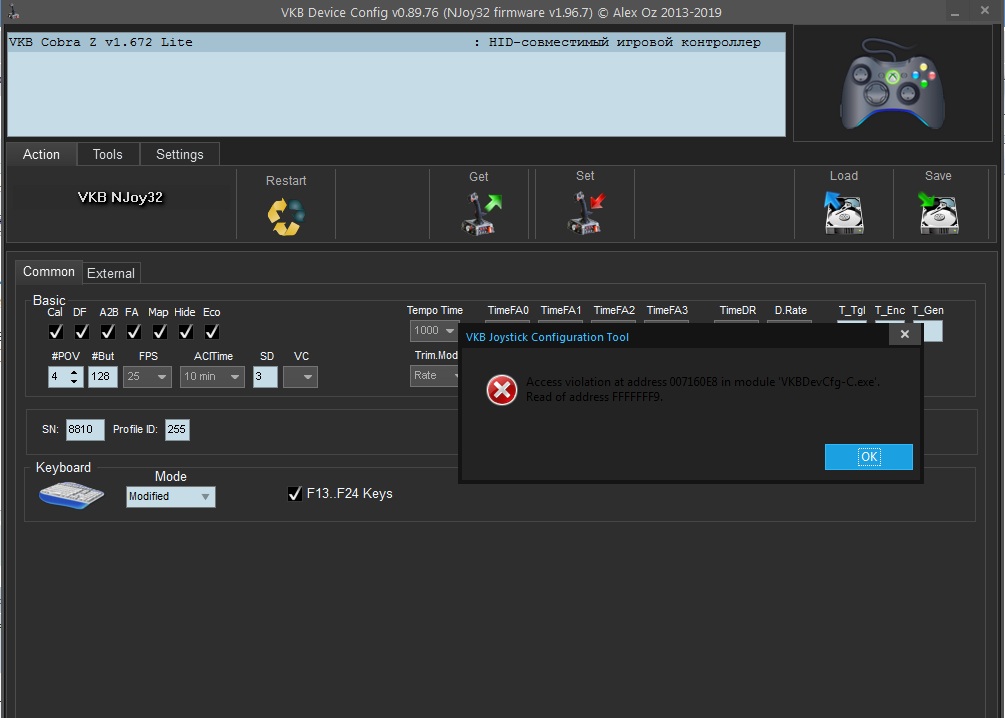Open the VC dropdown
The height and width of the screenshot is (718, 1005).
pos(300,377)
